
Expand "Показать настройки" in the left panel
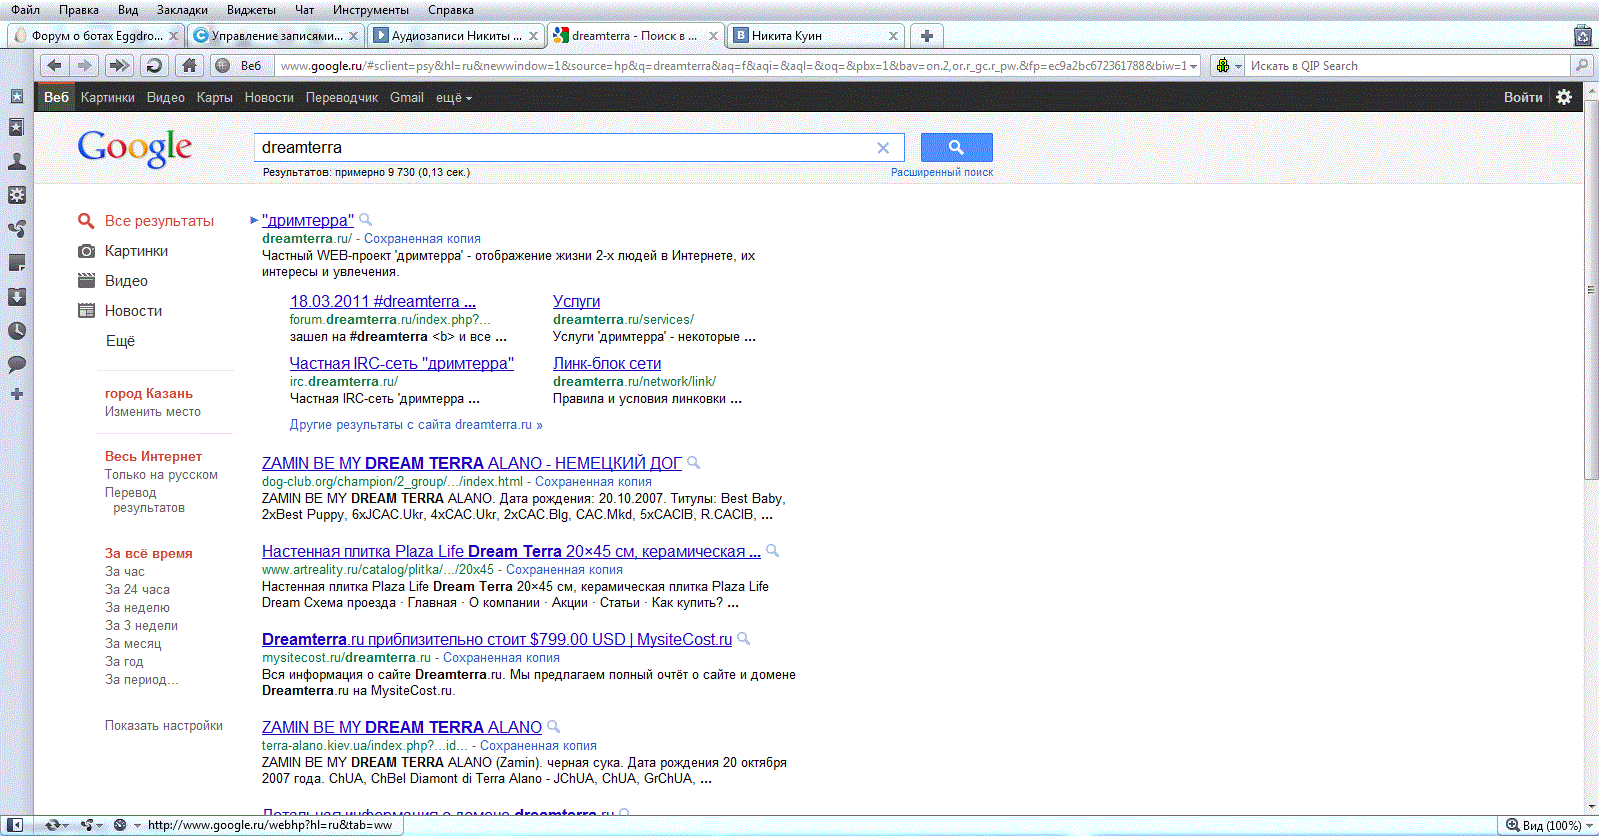(164, 726)
